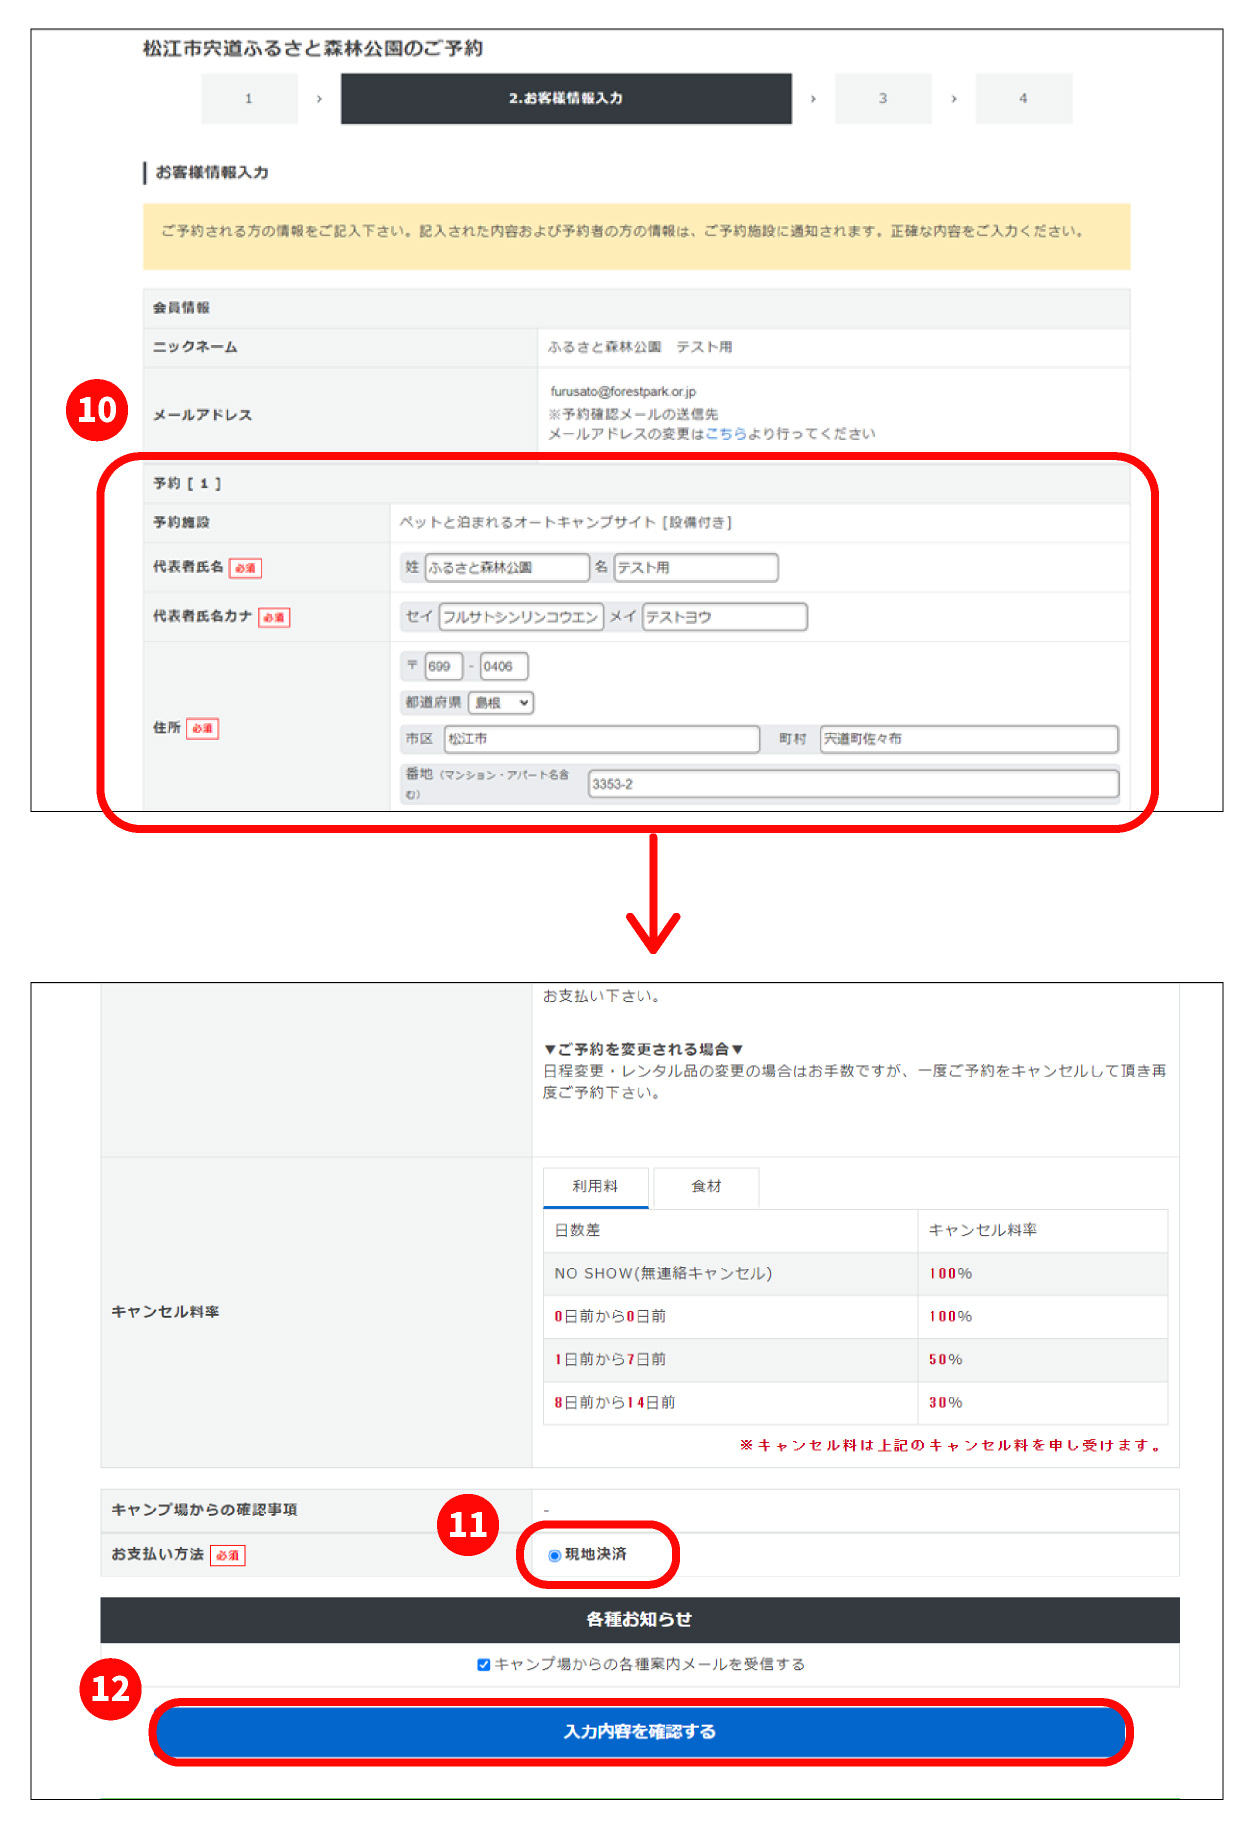1254x1836 pixels.
Task: Click the 姓 surname input field
Action: pos(507,568)
